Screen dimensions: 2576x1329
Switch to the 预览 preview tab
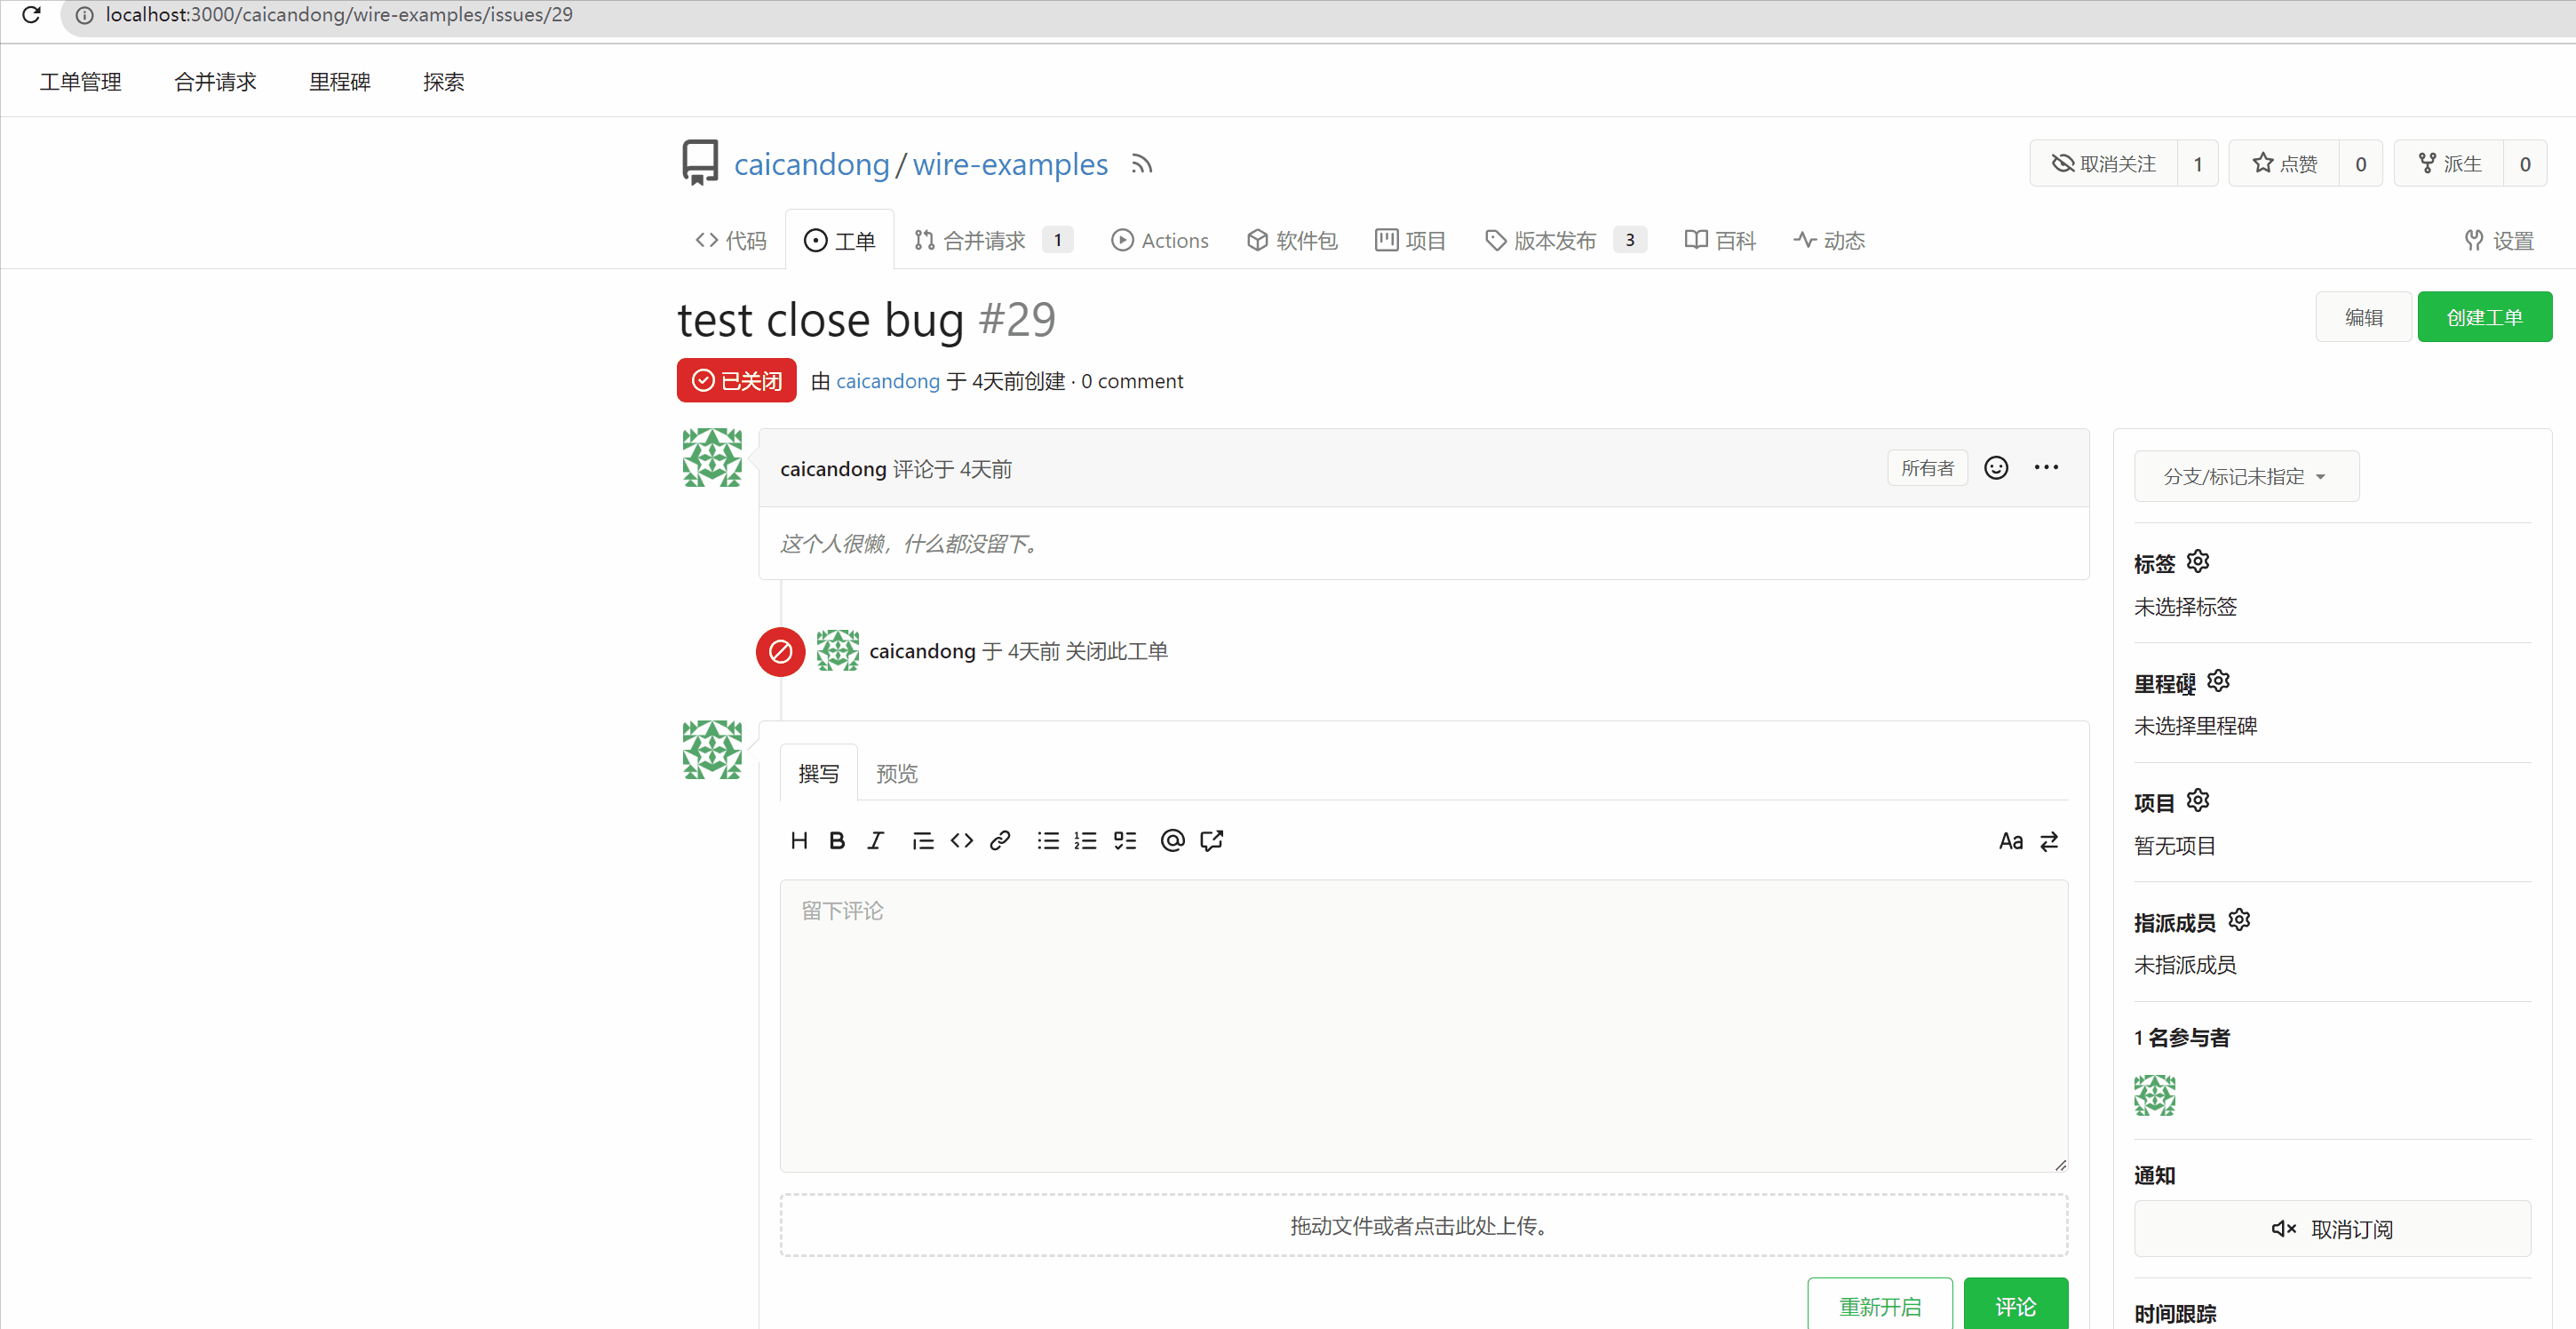pos(896,774)
